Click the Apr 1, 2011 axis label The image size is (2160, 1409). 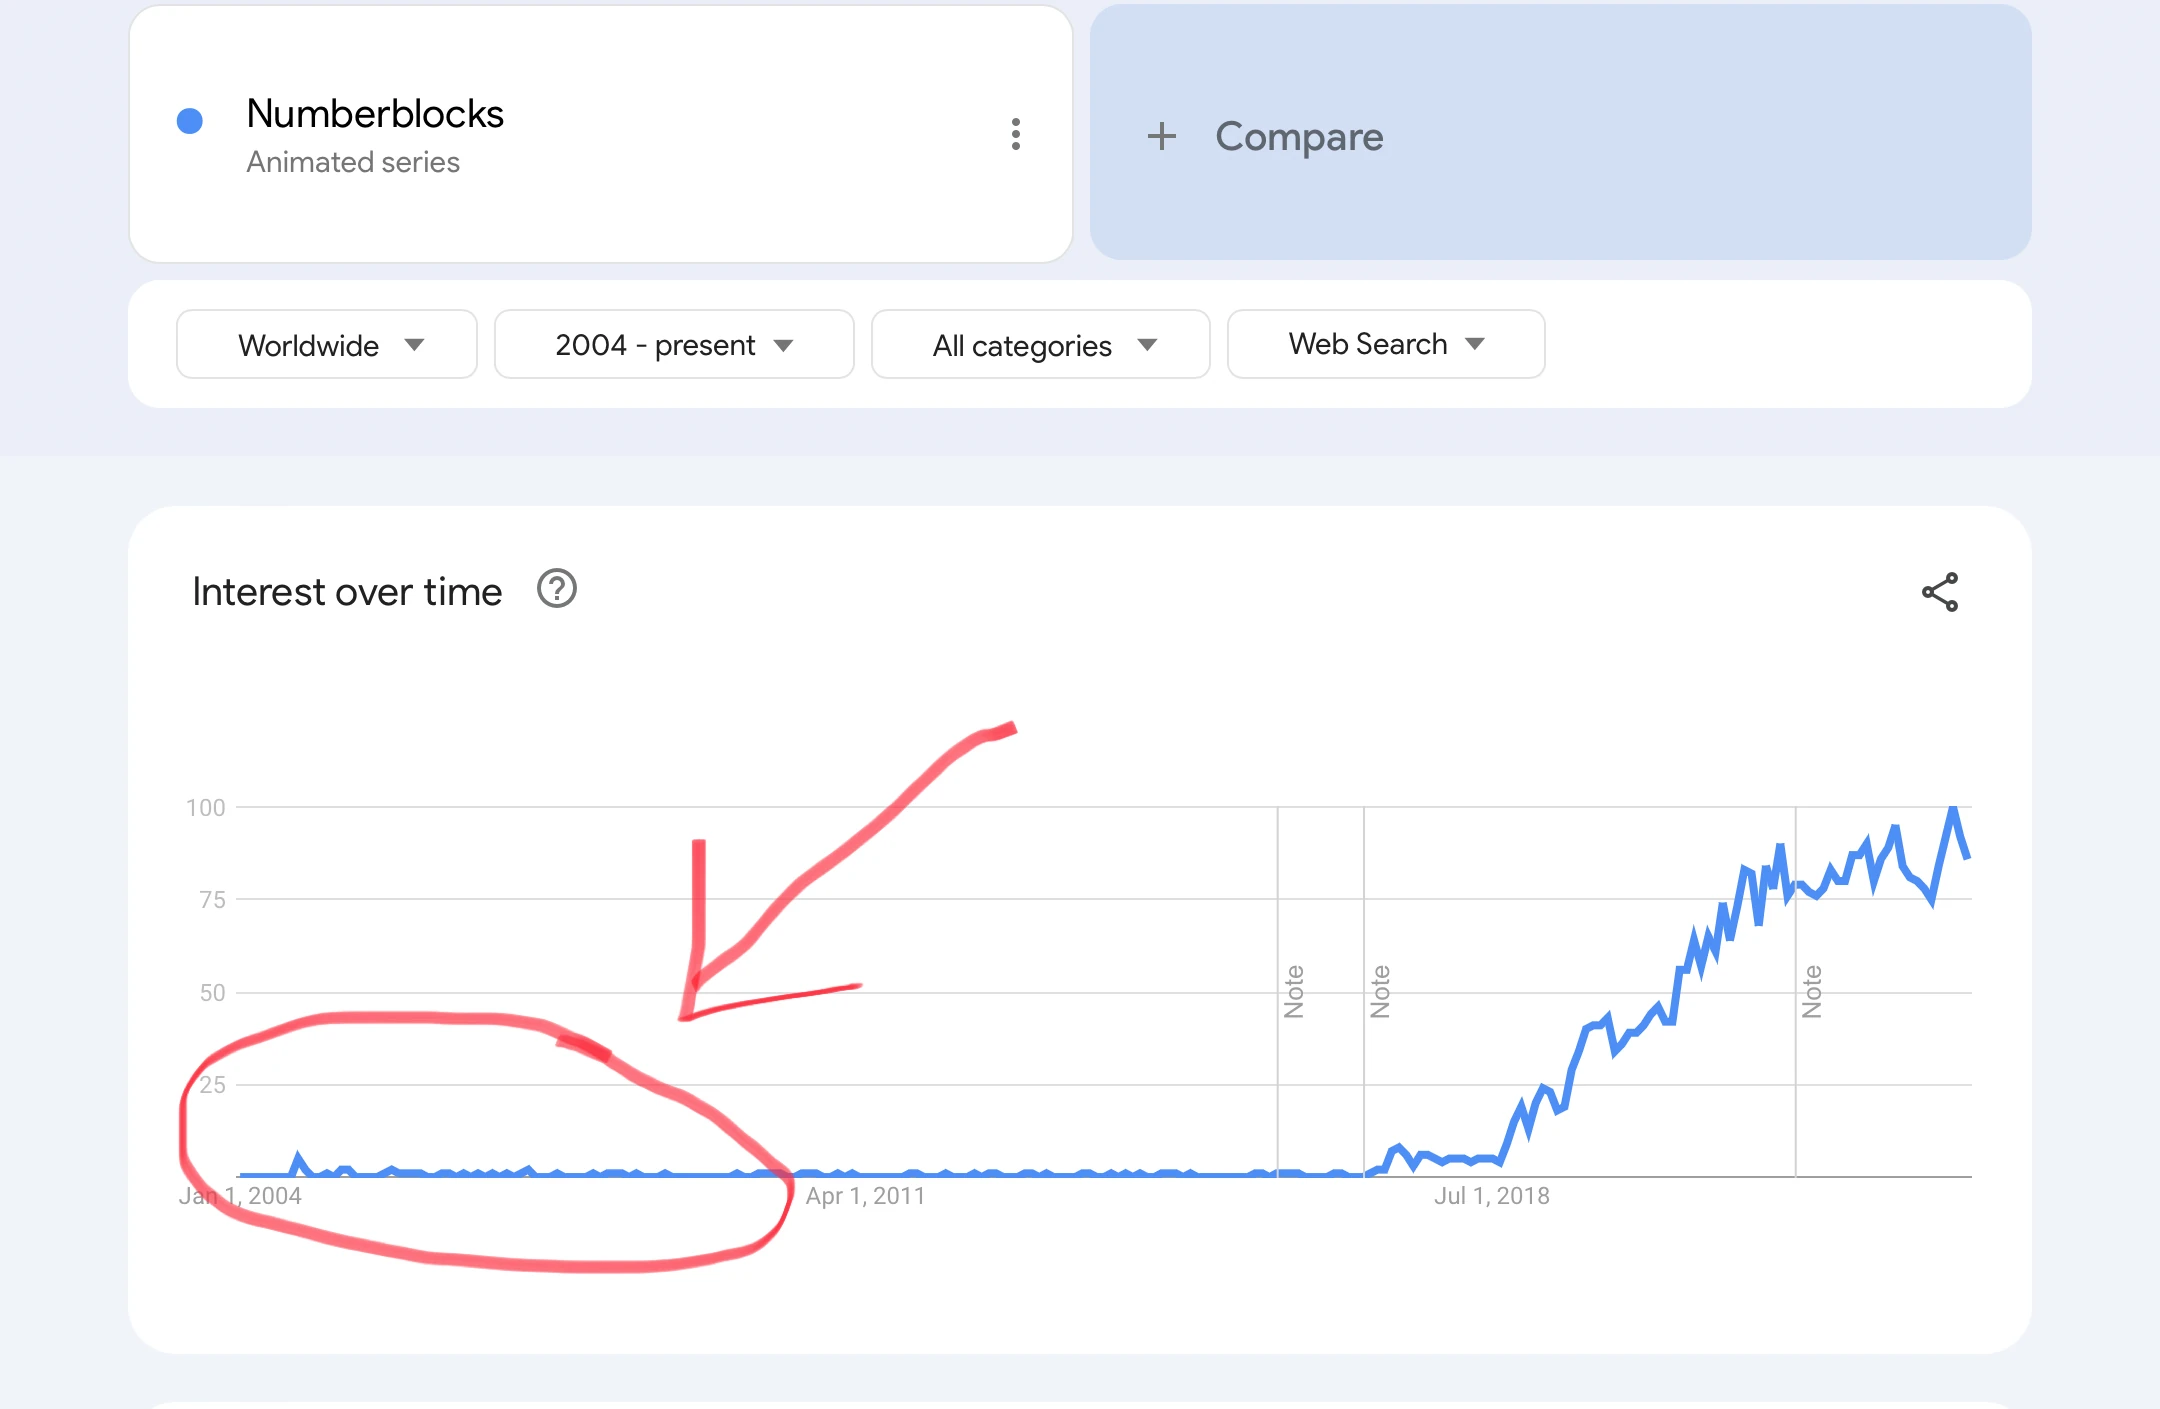[x=865, y=1196]
